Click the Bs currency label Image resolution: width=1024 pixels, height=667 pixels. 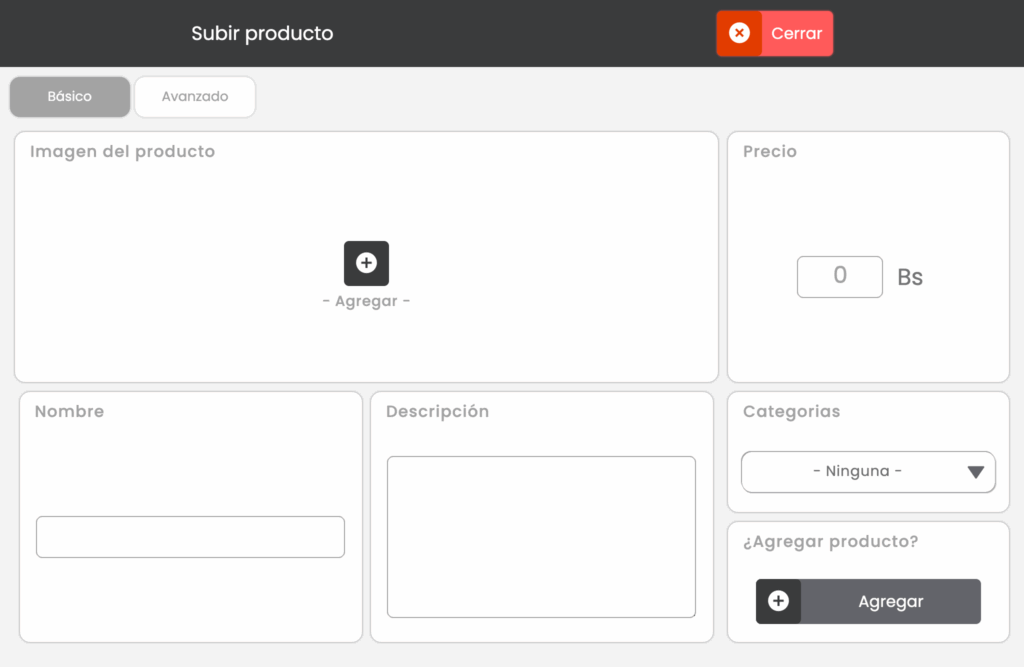[x=910, y=277]
